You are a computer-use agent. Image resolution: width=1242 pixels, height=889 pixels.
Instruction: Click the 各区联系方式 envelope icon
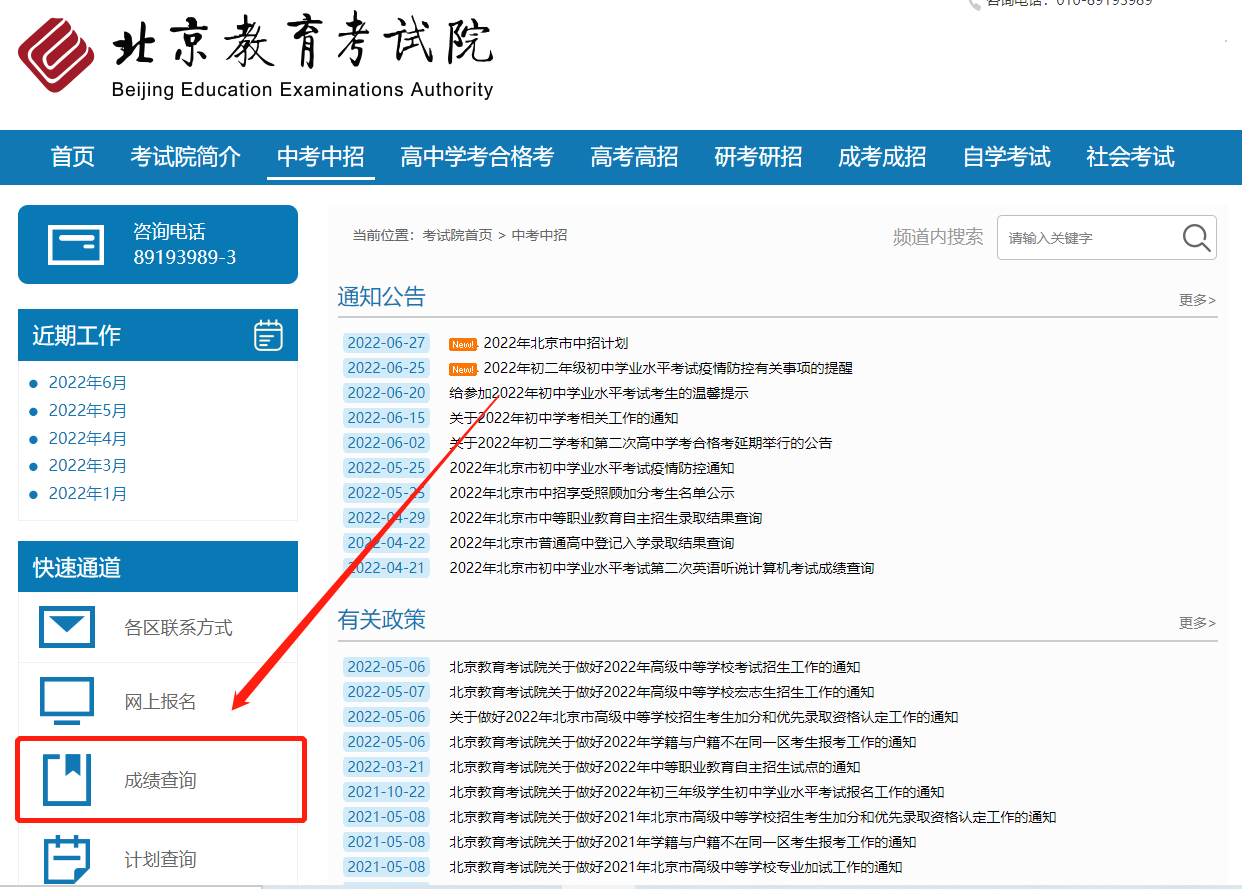pos(67,627)
